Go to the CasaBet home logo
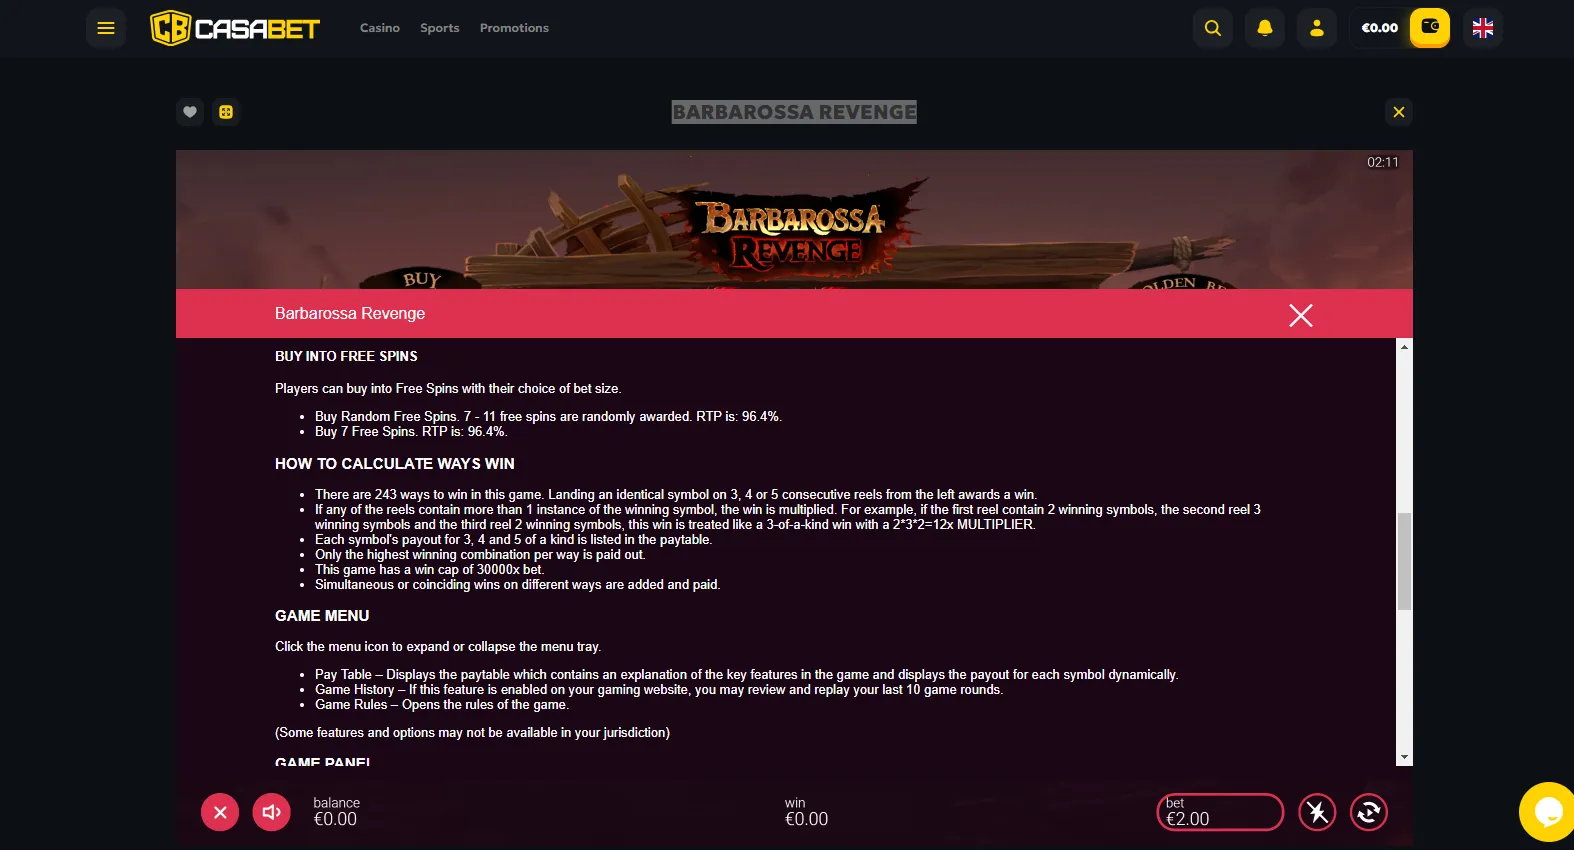The height and width of the screenshot is (850, 1574). pyautogui.click(x=235, y=28)
